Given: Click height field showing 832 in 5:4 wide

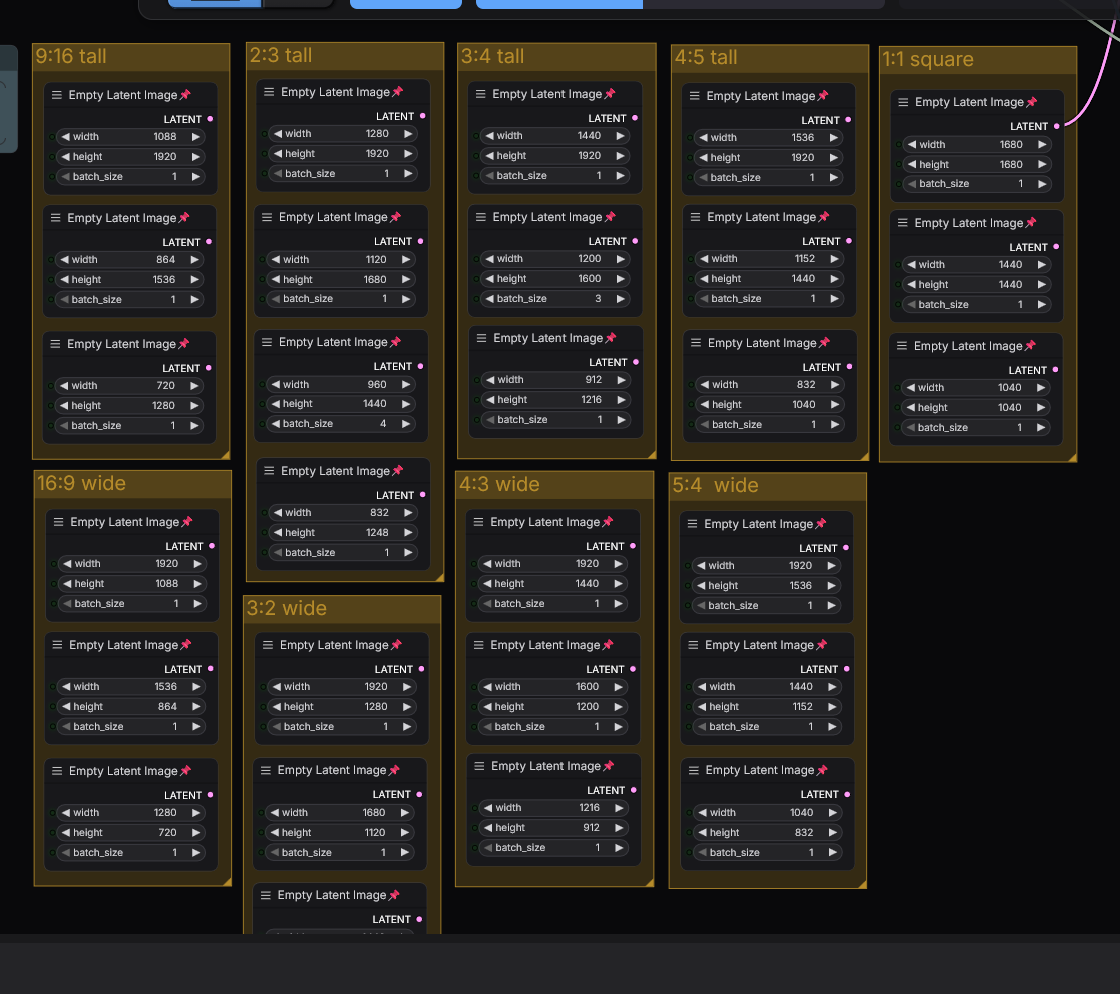Looking at the screenshot, I should click(x=766, y=833).
